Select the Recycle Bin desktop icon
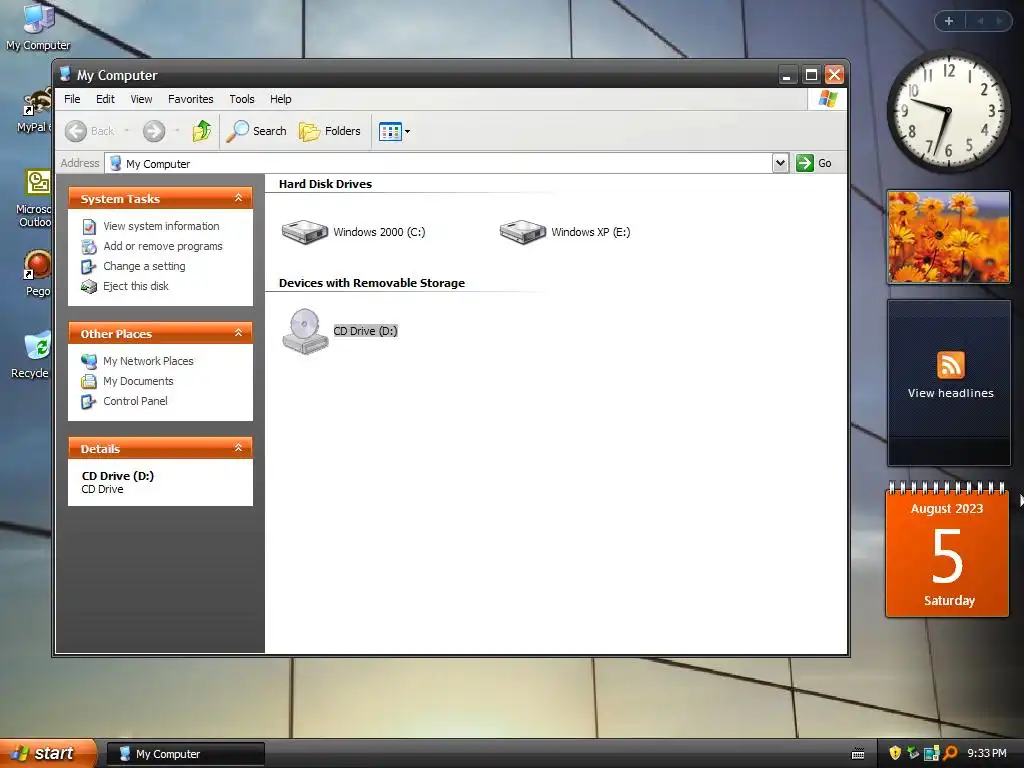The image size is (1024, 768). [x=31, y=356]
